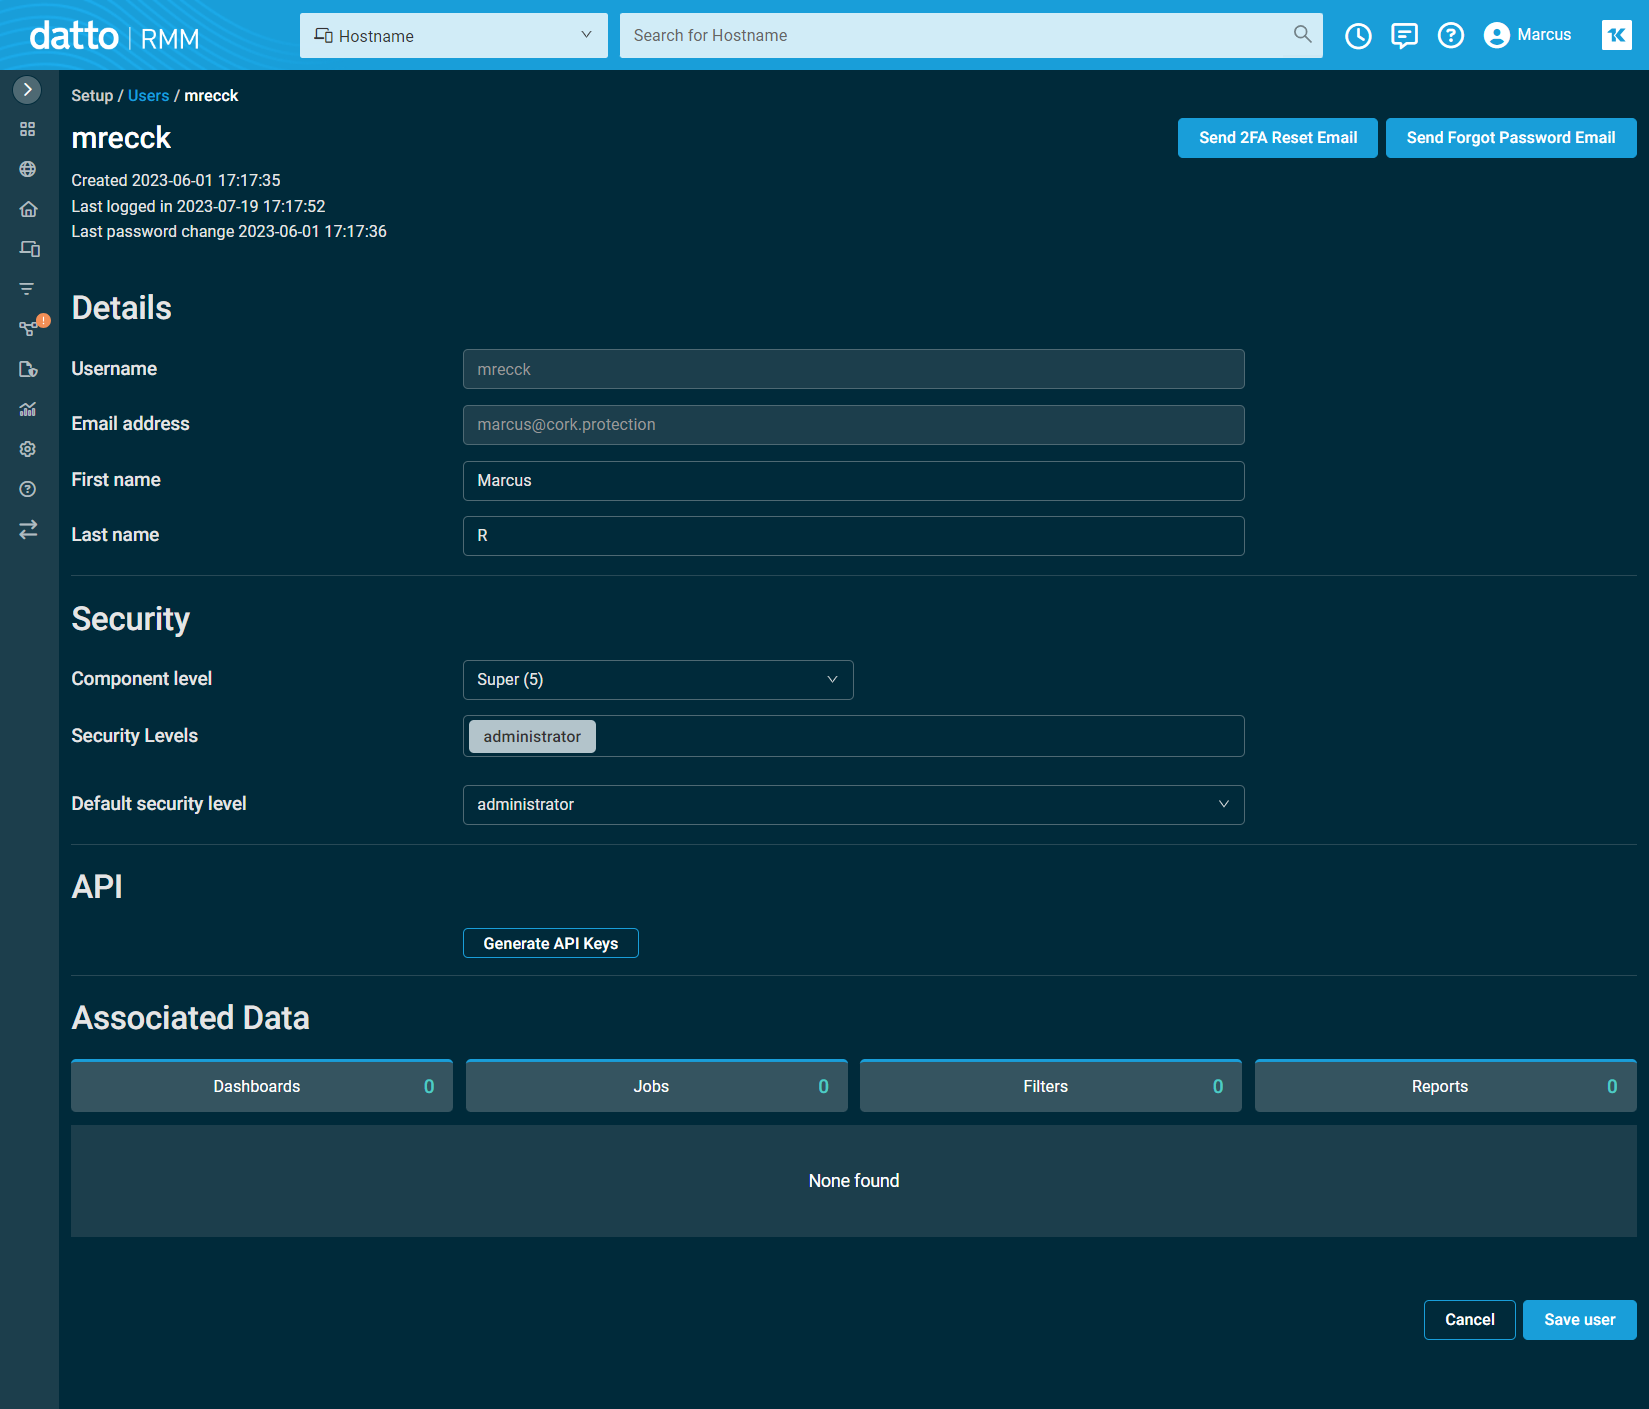Click the datto RMM logo

coord(114,37)
